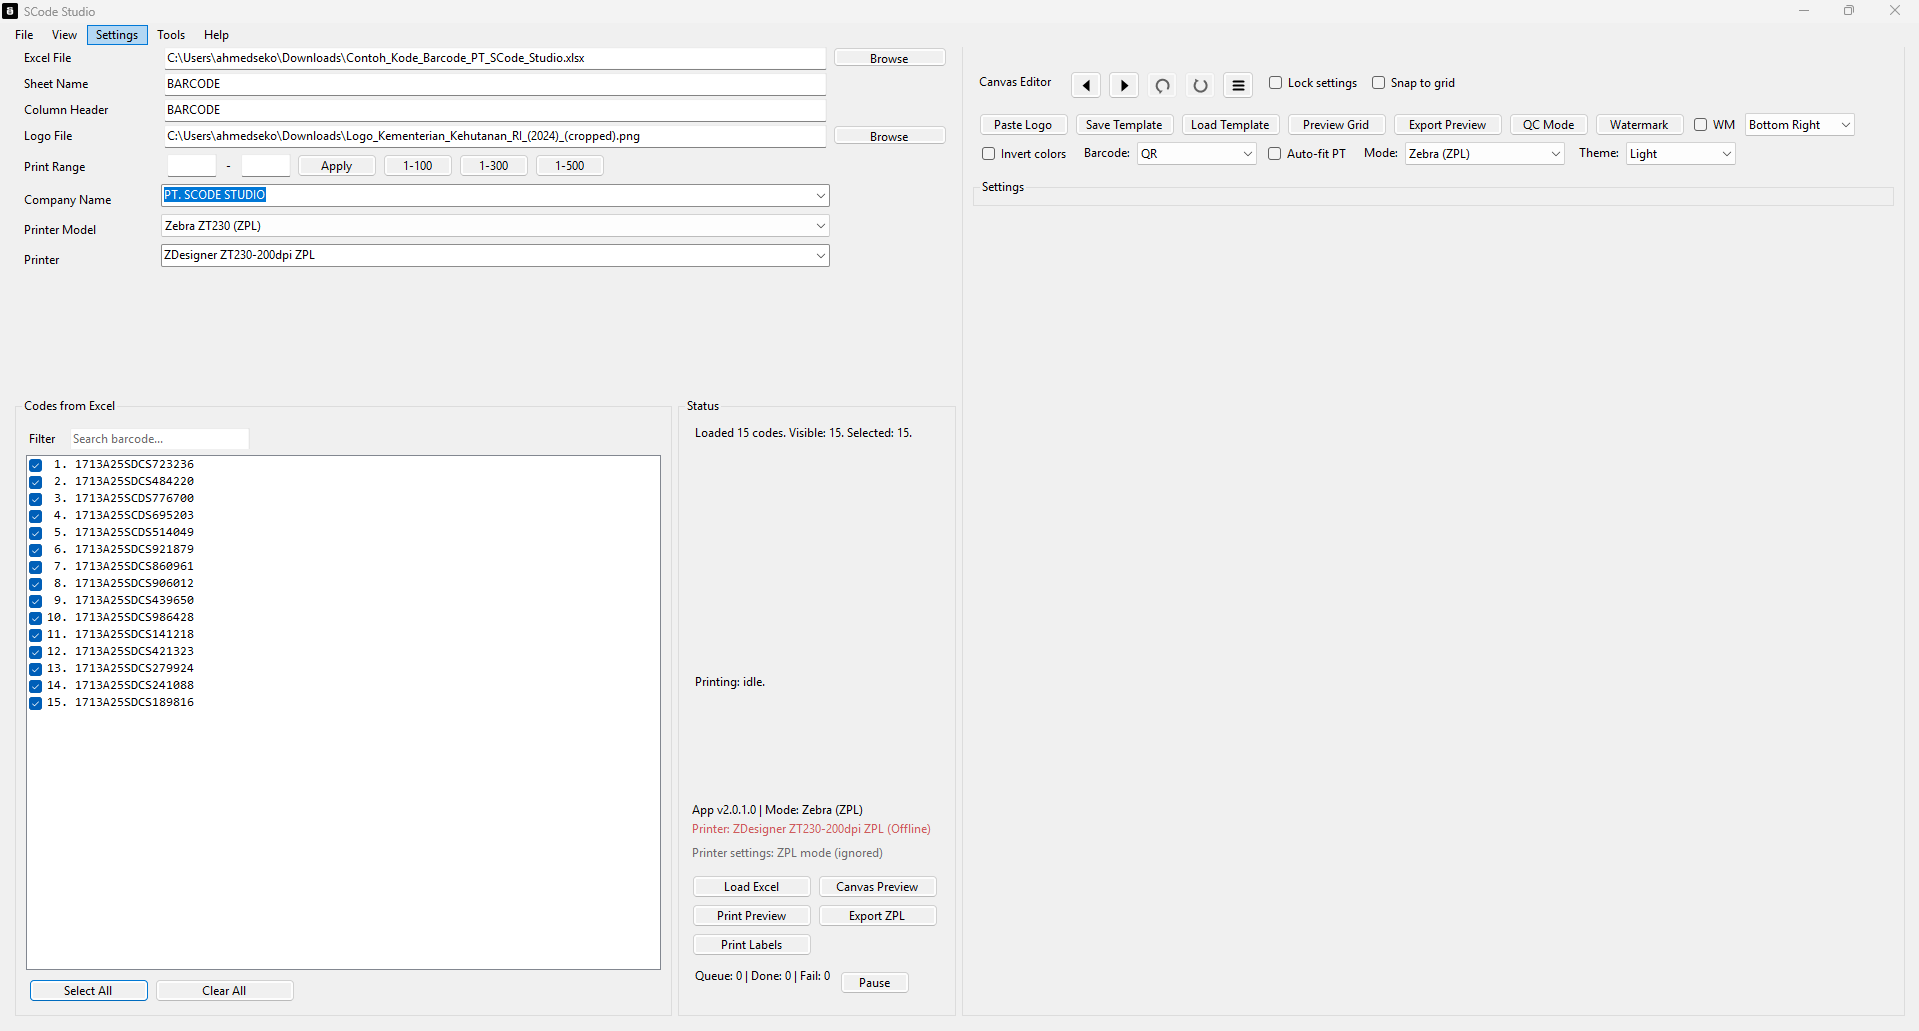Click the Preview Grid button
This screenshot has height=1031, width=1919.
pyautogui.click(x=1336, y=125)
